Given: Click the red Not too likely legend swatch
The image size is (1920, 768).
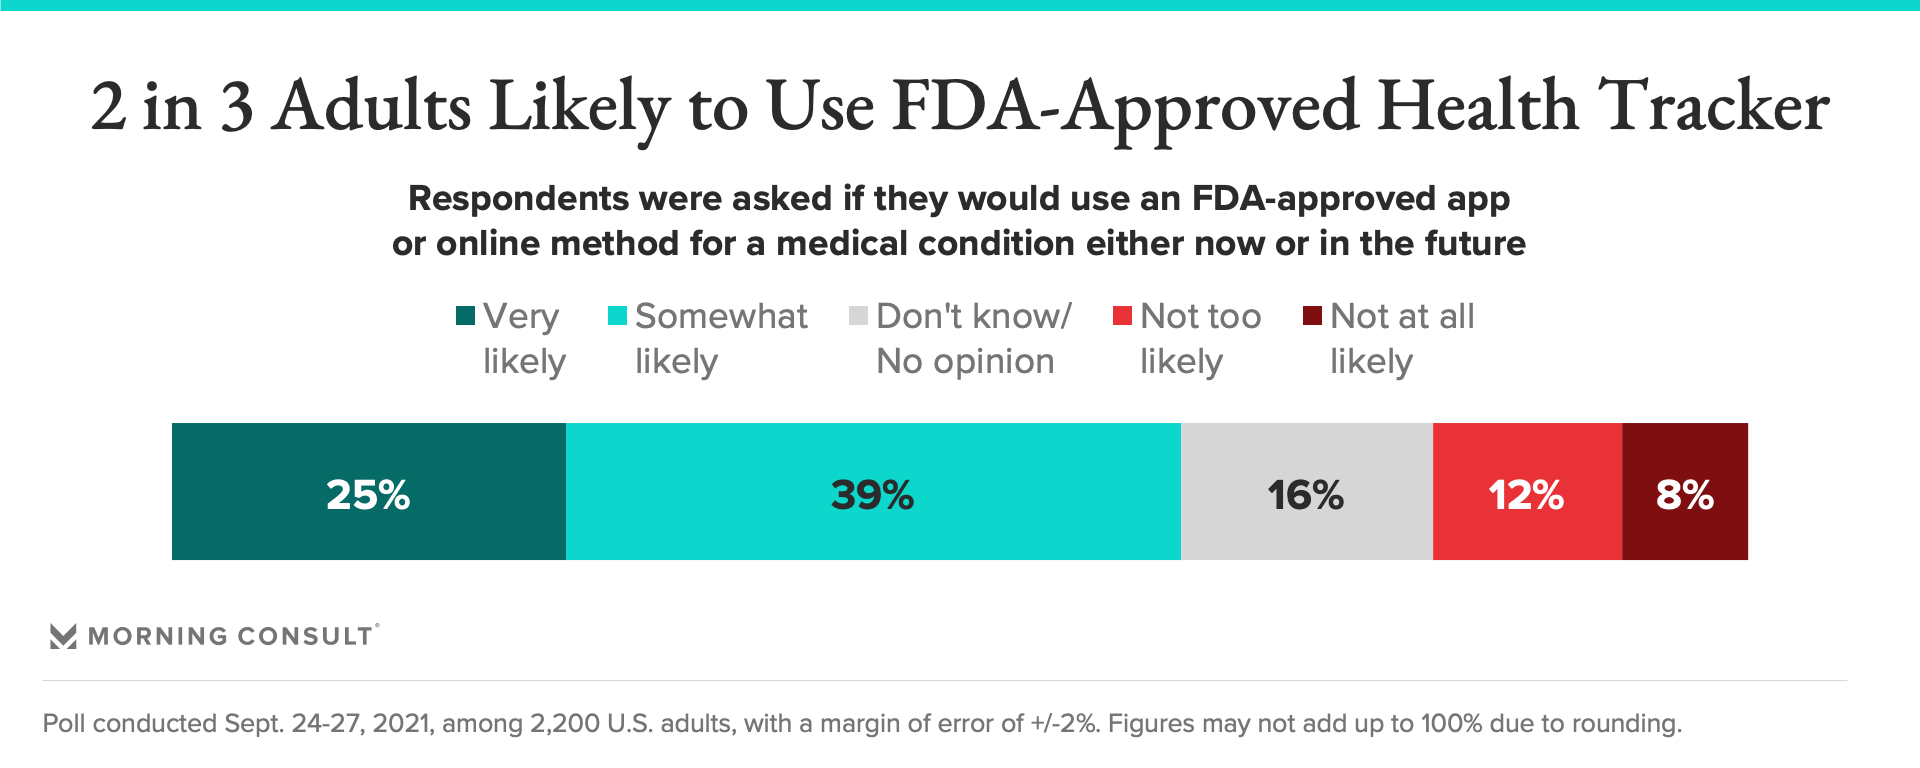Looking at the screenshot, I should [x=1122, y=316].
